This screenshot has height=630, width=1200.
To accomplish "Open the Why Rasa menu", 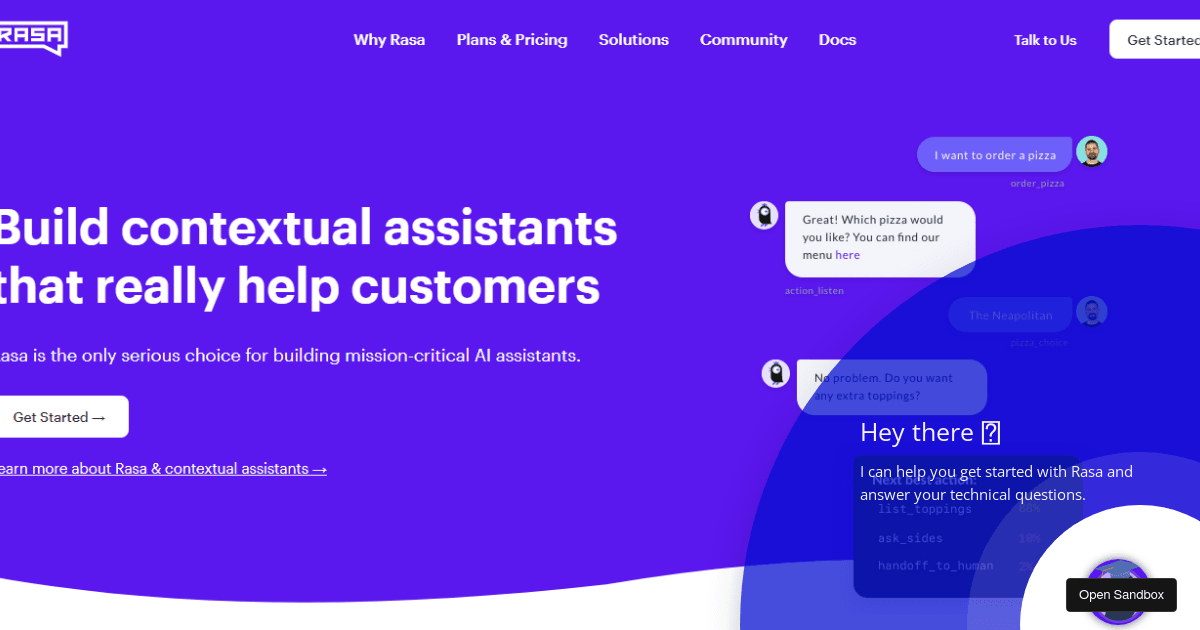I will pos(389,40).
